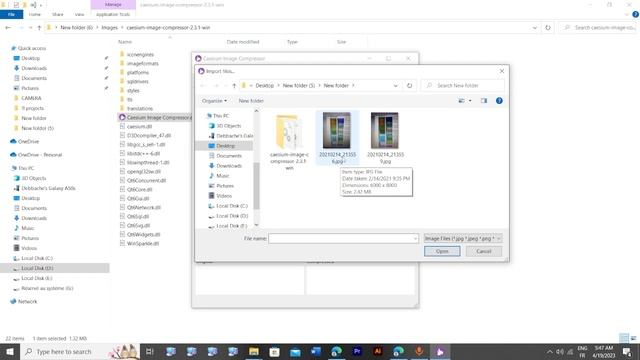Select Pictures in Import dialog tree
The height and width of the screenshot is (360, 640).
(225, 186)
